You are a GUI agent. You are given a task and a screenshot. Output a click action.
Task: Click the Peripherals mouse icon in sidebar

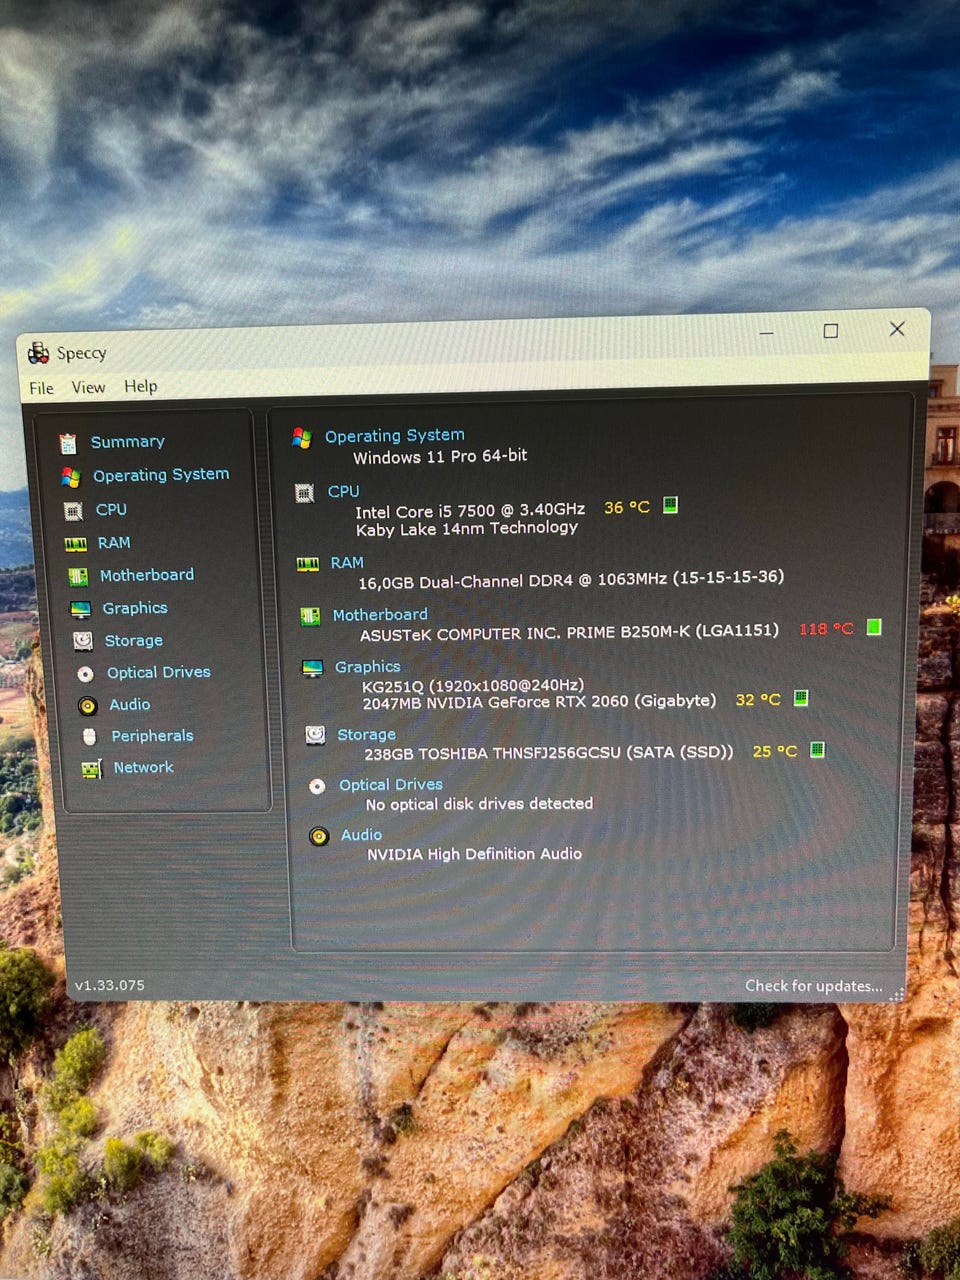pos(89,737)
